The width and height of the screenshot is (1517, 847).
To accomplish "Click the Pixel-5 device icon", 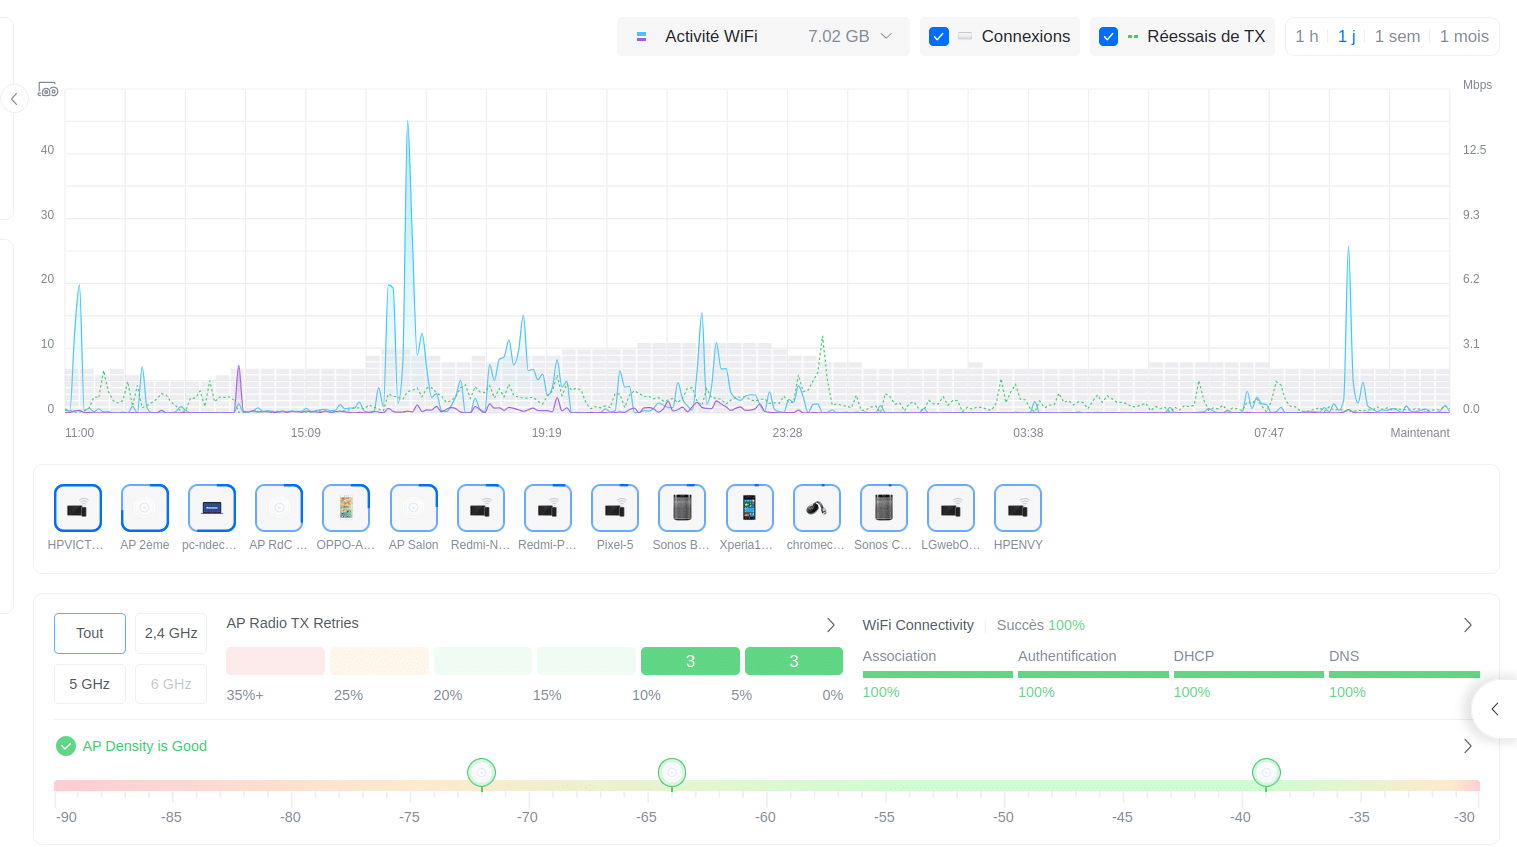I will point(614,507).
